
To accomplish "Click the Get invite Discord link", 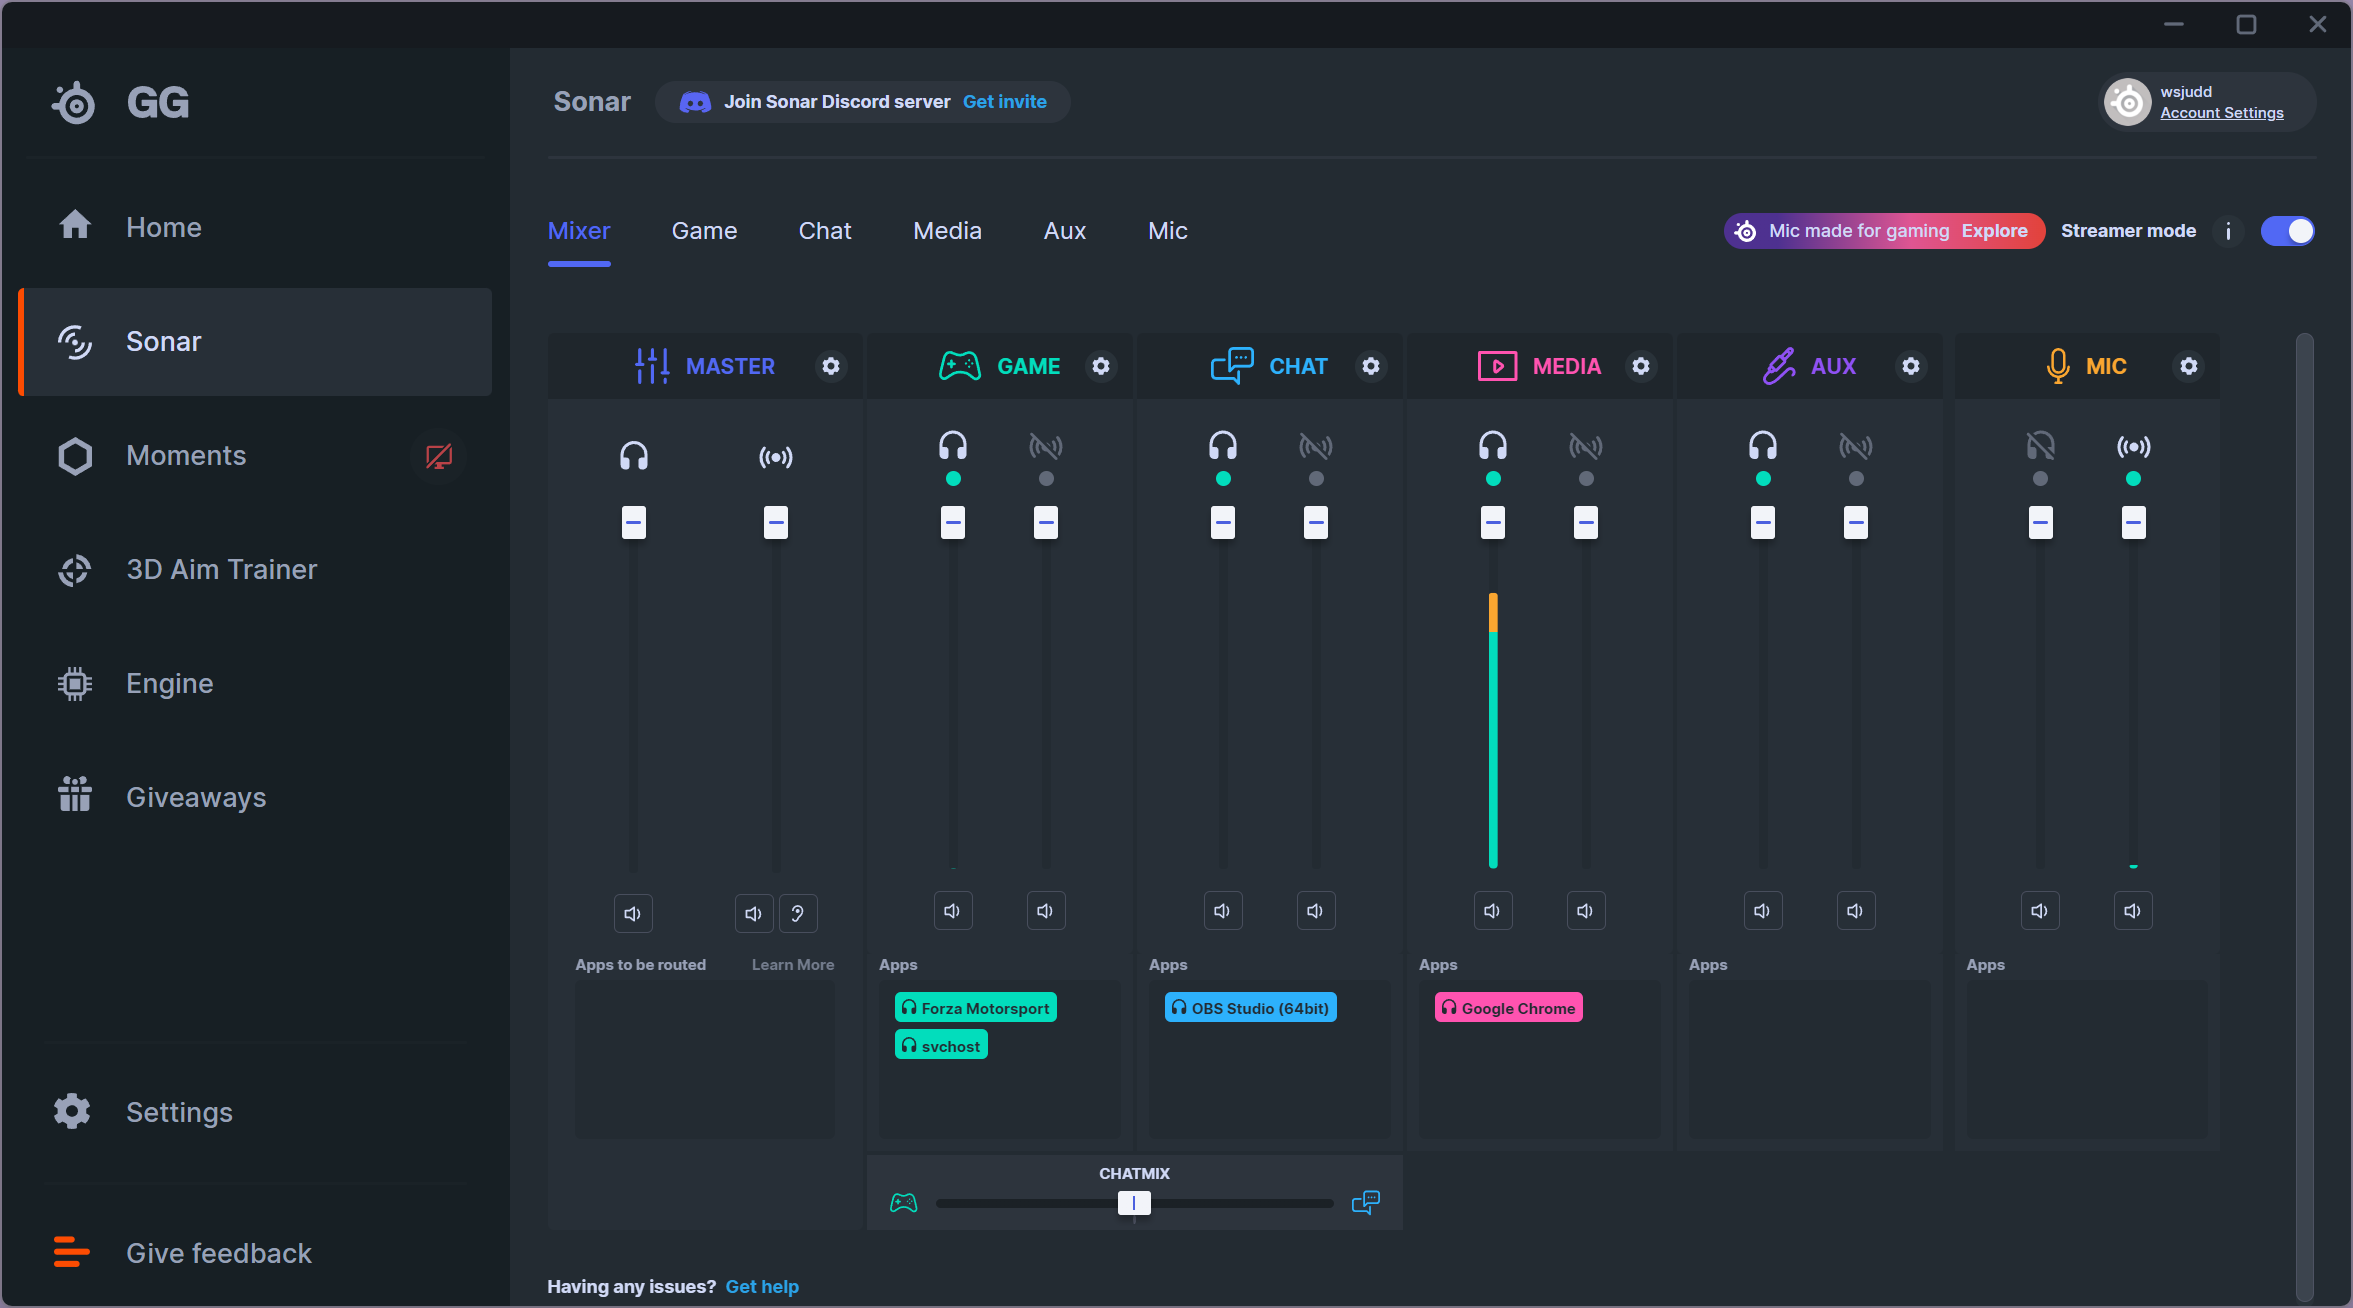I will 1004,102.
